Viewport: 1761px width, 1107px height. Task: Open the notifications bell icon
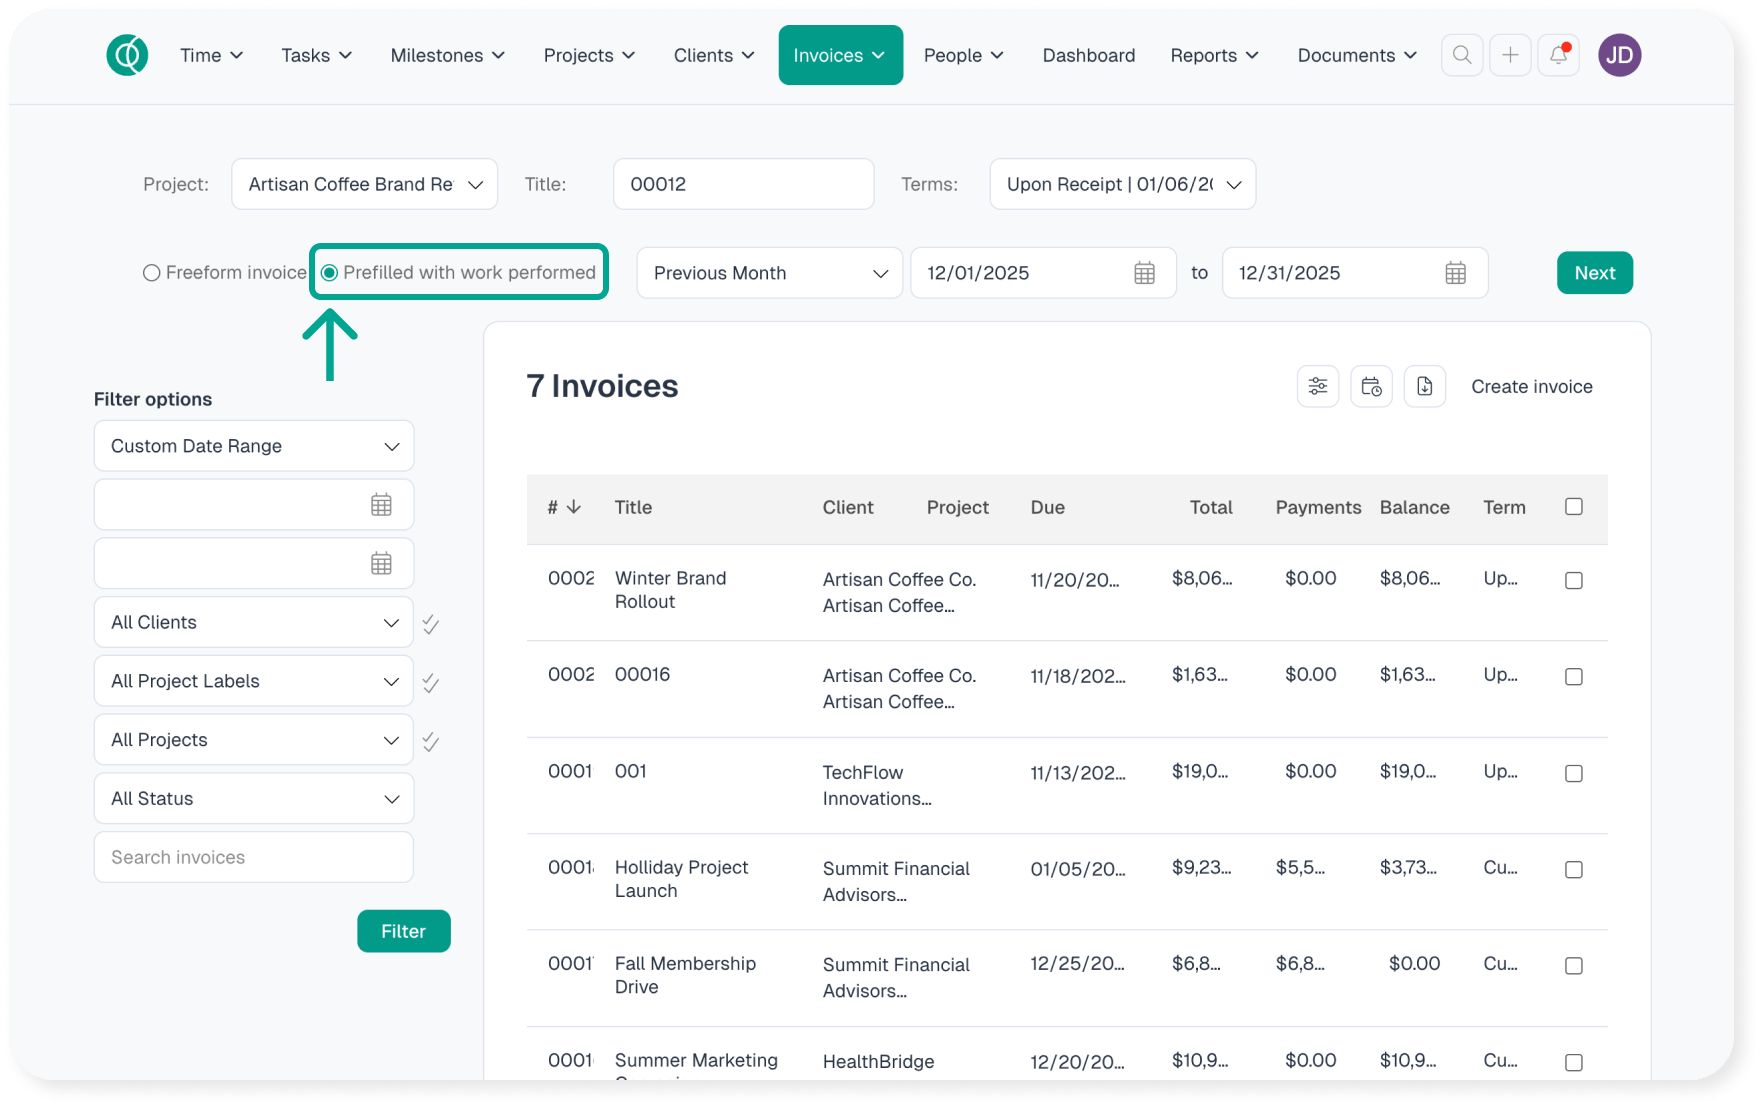[x=1558, y=55]
